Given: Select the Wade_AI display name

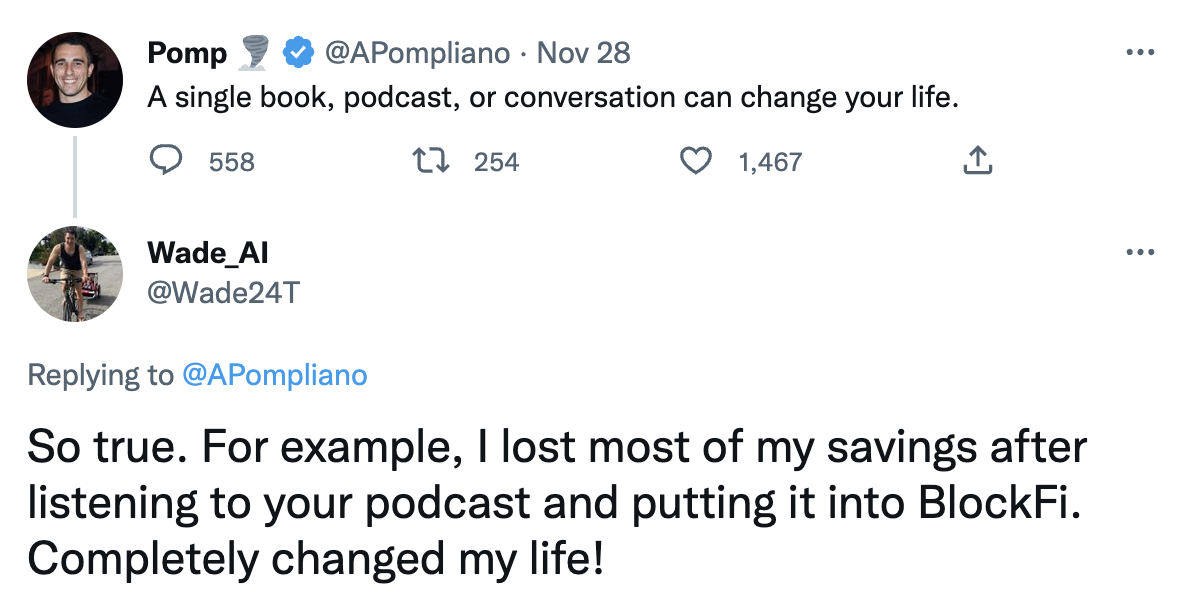Looking at the screenshot, I should [207, 253].
